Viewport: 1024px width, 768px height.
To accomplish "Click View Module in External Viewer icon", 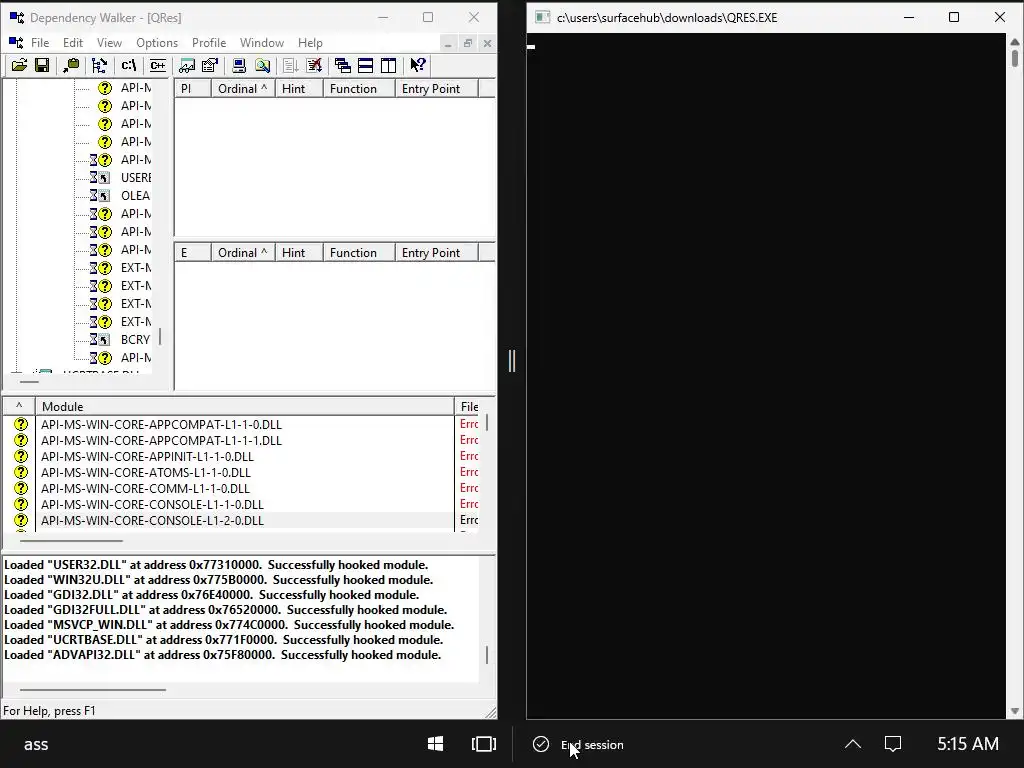I will pyautogui.click(x=187, y=65).
